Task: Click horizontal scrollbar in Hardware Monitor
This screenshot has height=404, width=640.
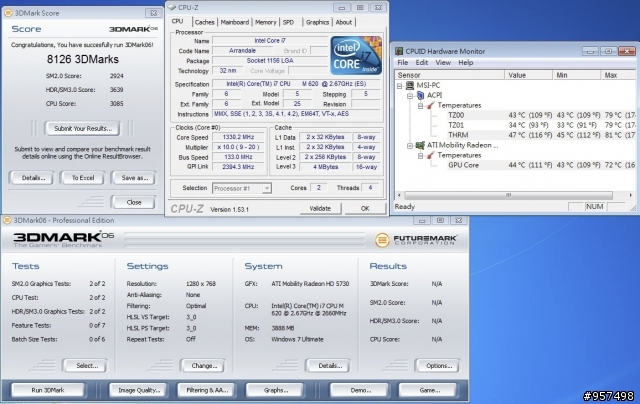Action: (x=508, y=195)
